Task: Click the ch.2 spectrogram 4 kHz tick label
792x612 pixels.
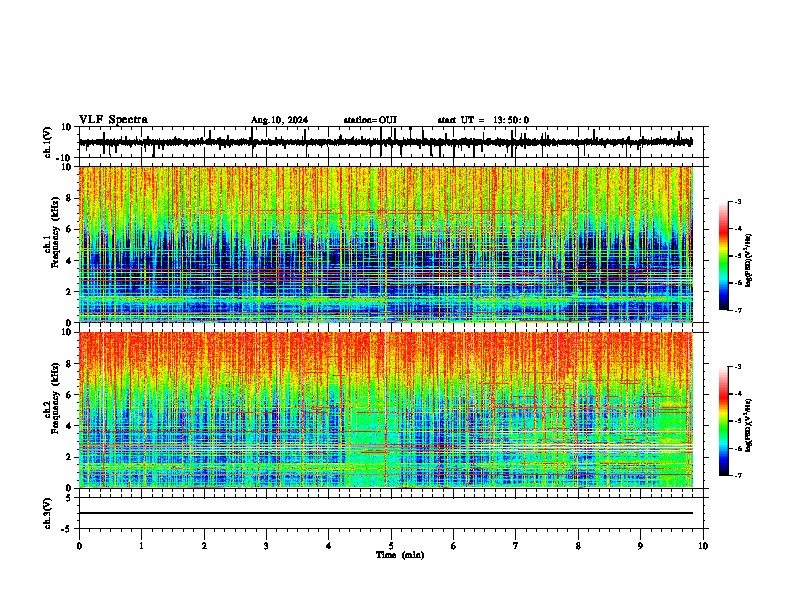Action: (x=69, y=426)
